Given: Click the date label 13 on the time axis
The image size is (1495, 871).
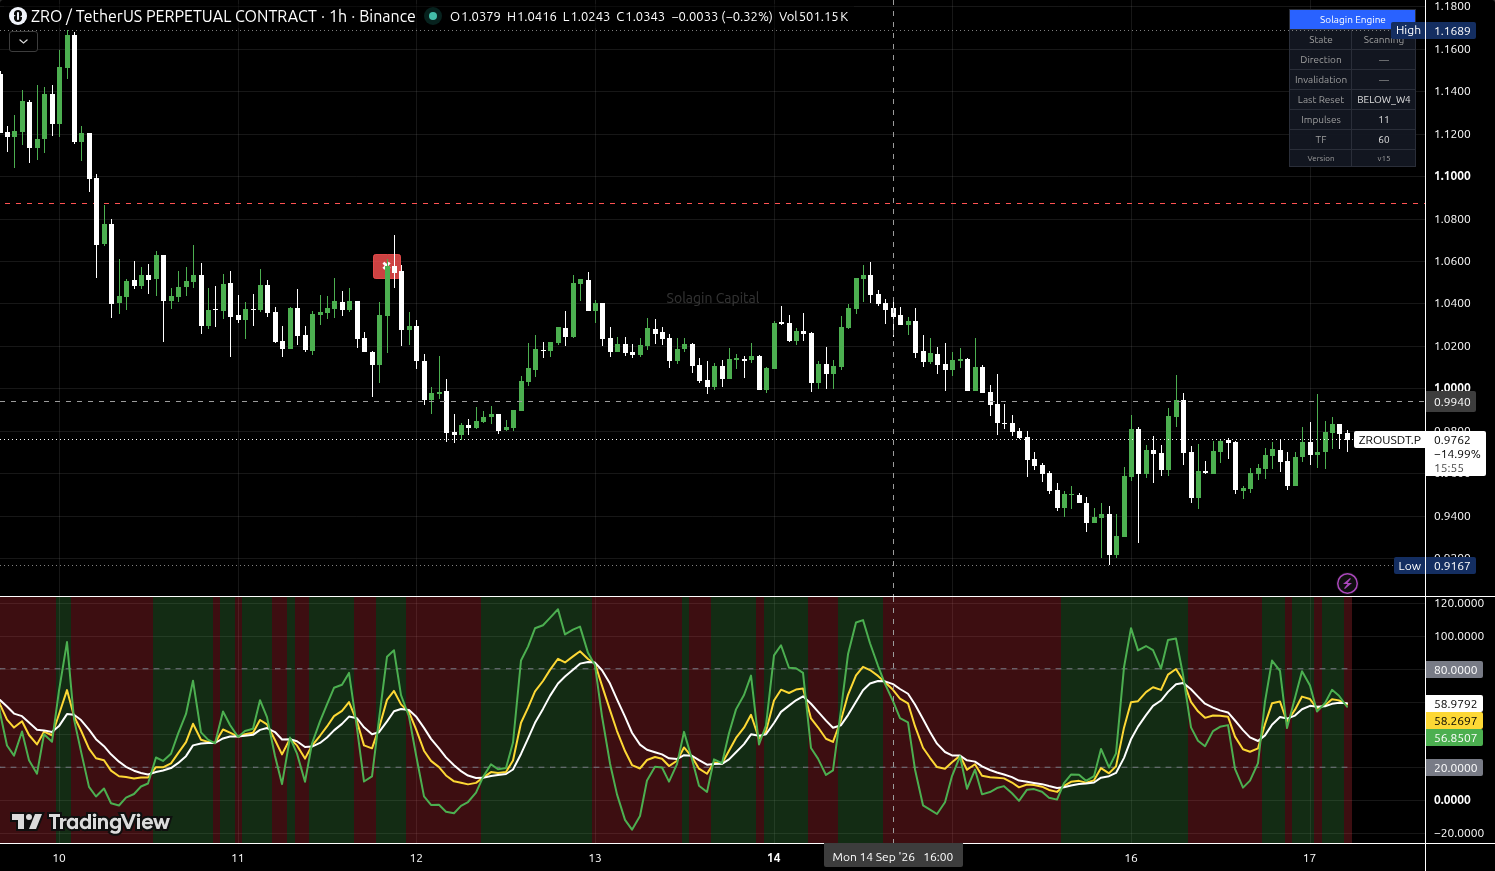Looking at the screenshot, I should coord(595,858).
